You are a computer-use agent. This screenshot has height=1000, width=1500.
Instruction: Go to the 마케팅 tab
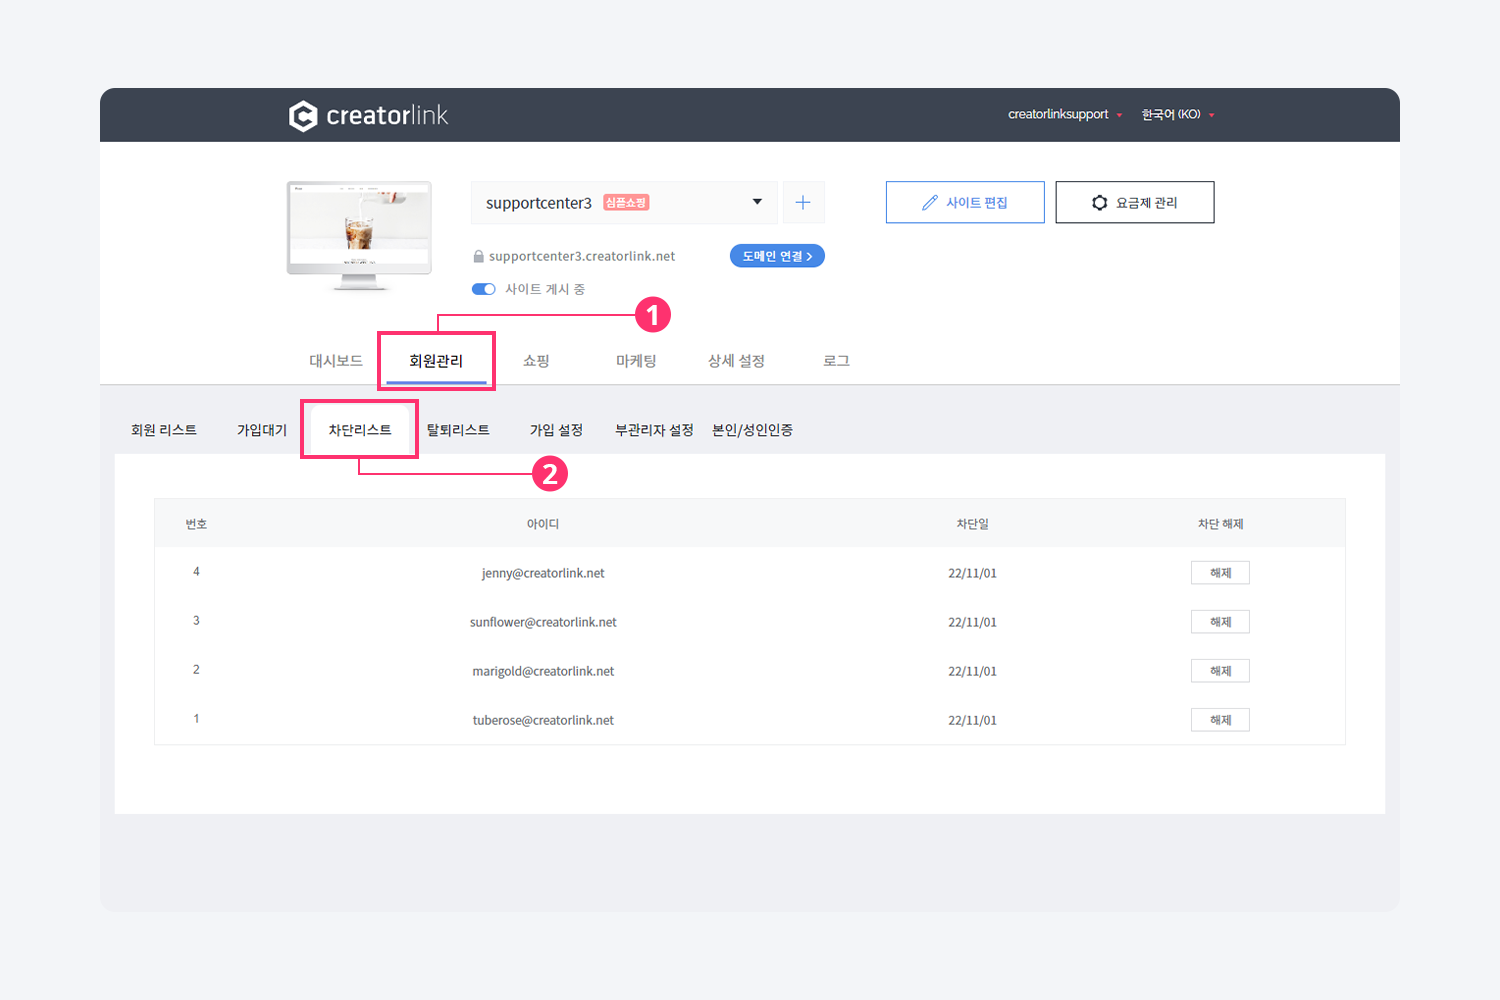[636, 361]
